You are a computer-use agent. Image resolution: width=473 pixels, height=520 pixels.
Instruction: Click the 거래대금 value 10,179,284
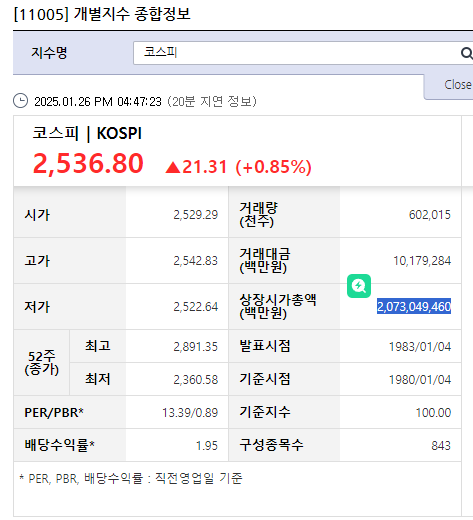(x=422, y=261)
